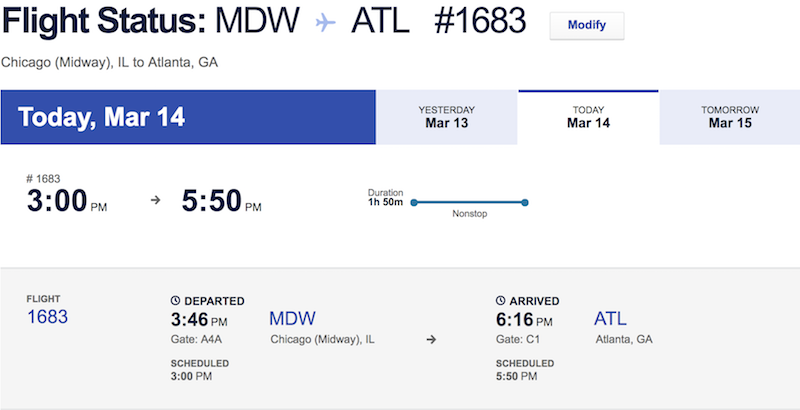Viewport: 800px width, 410px height.
Task: Click the MDW airport link
Action: (x=292, y=319)
